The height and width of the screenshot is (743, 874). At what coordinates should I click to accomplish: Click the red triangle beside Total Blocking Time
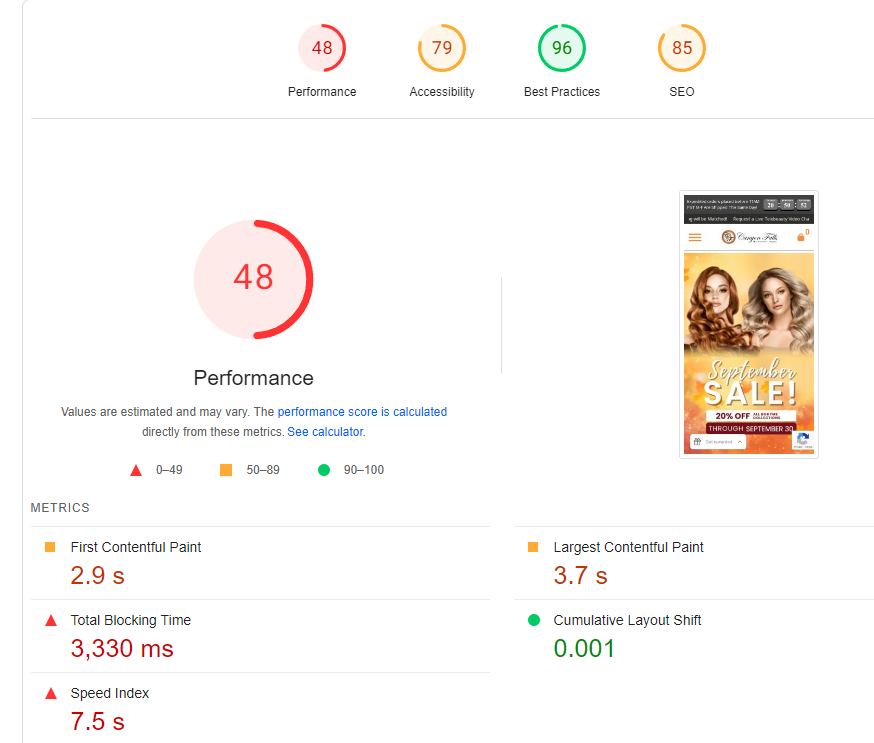click(51, 620)
